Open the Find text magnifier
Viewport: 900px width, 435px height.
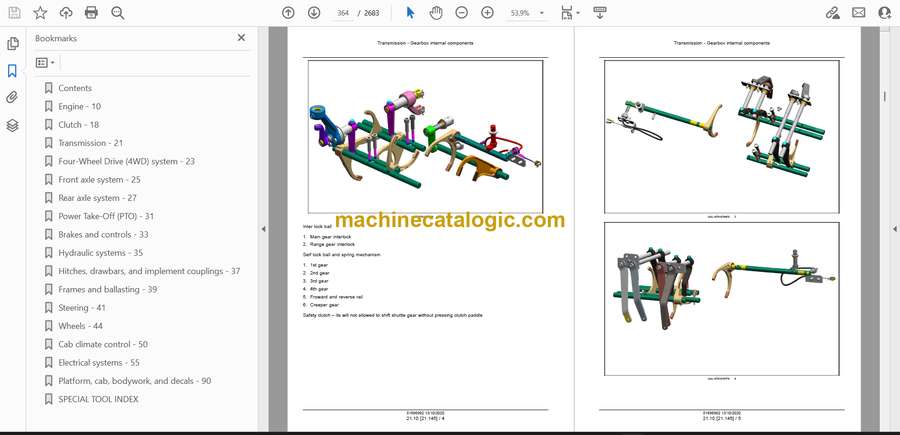pyautogui.click(x=118, y=13)
